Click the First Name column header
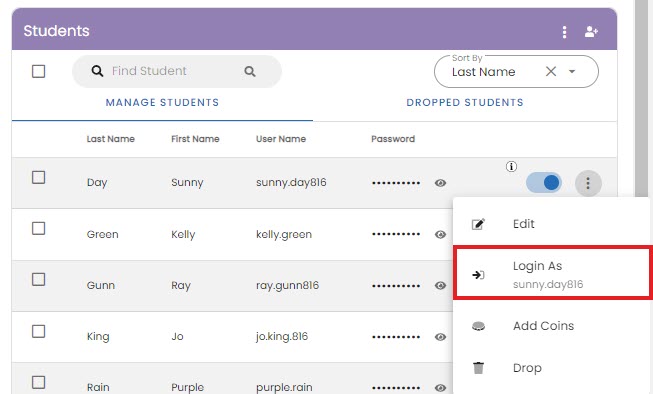Viewport: 653px width, 394px height. point(195,139)
